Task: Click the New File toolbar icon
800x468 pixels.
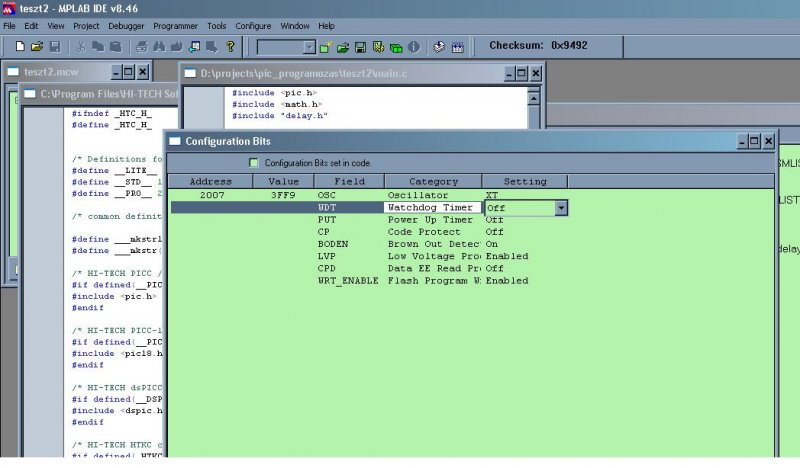Action: pos(20,46)
